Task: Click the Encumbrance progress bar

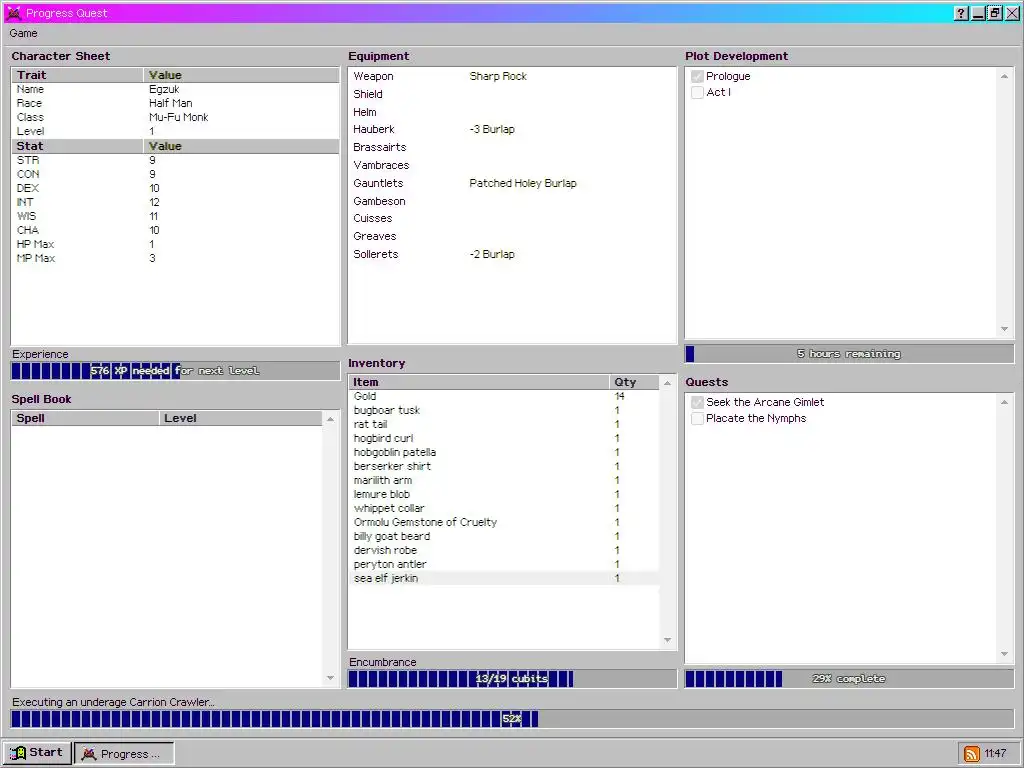Action: coord(512,679)
